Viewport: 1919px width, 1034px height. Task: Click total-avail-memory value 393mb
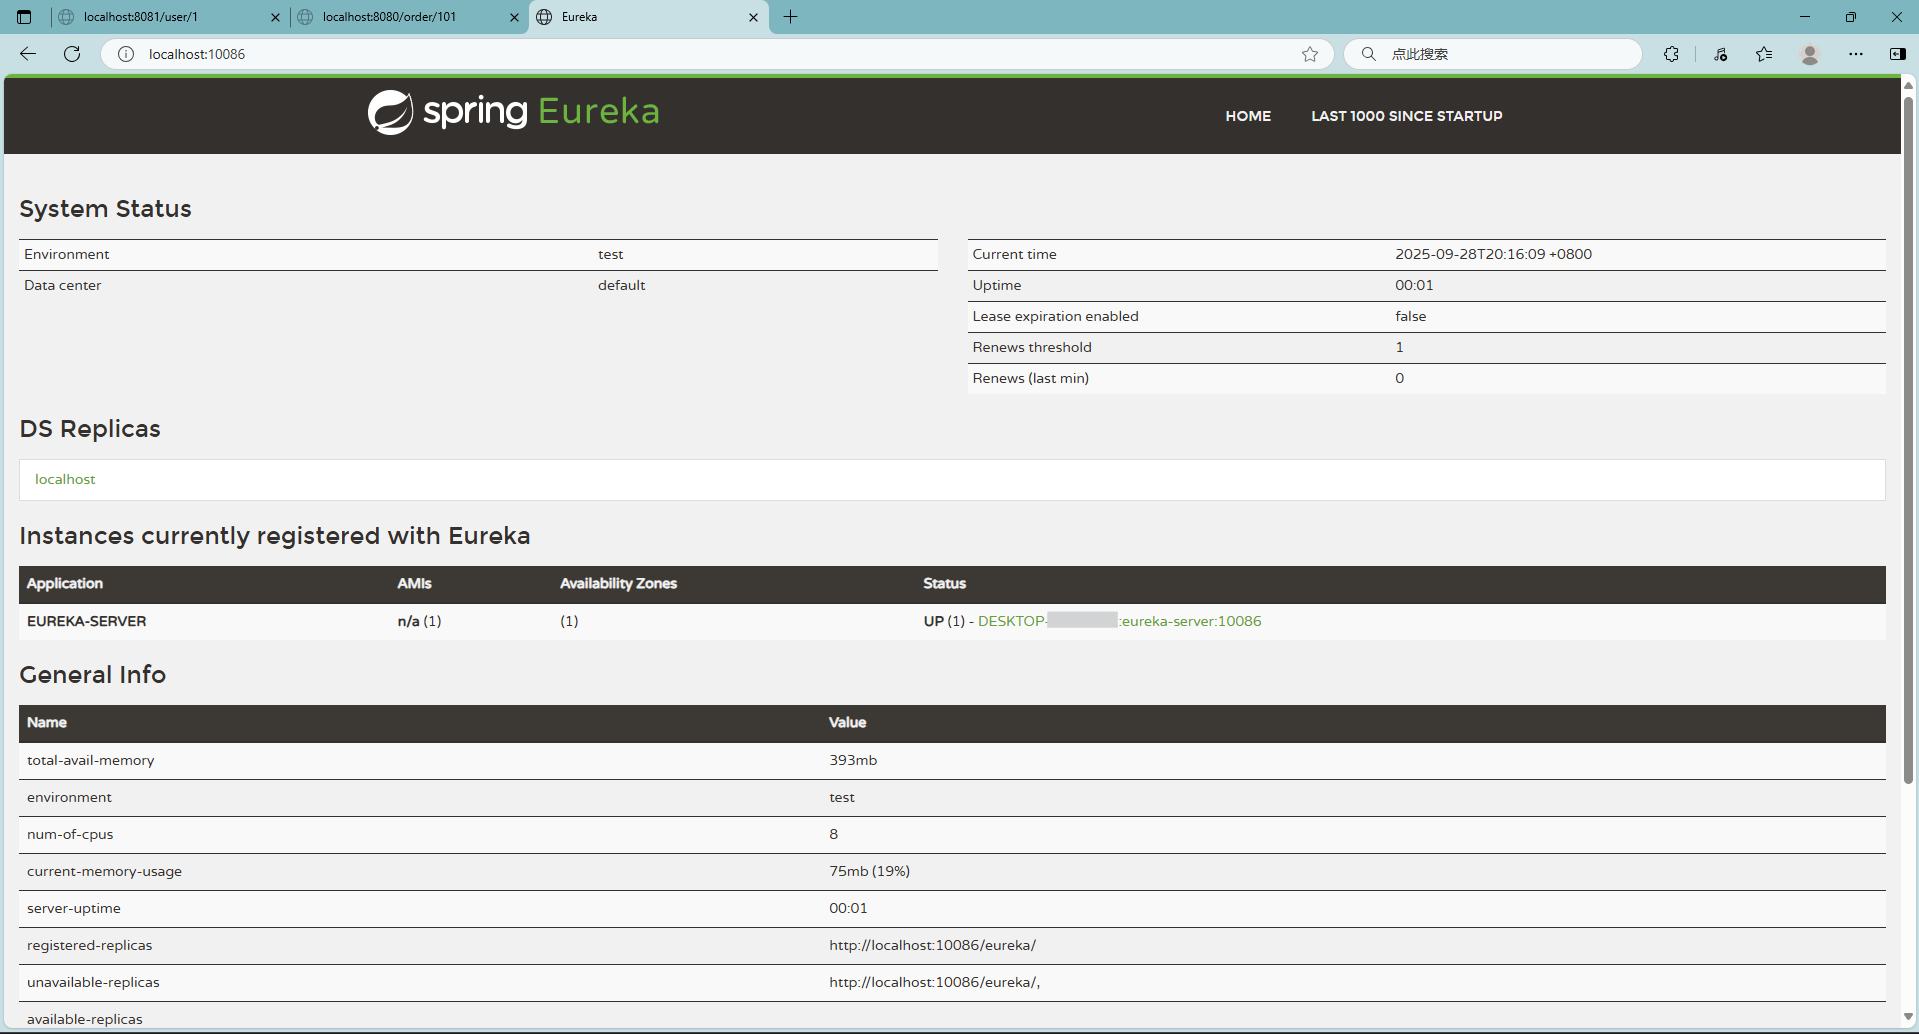coord(853,760)
